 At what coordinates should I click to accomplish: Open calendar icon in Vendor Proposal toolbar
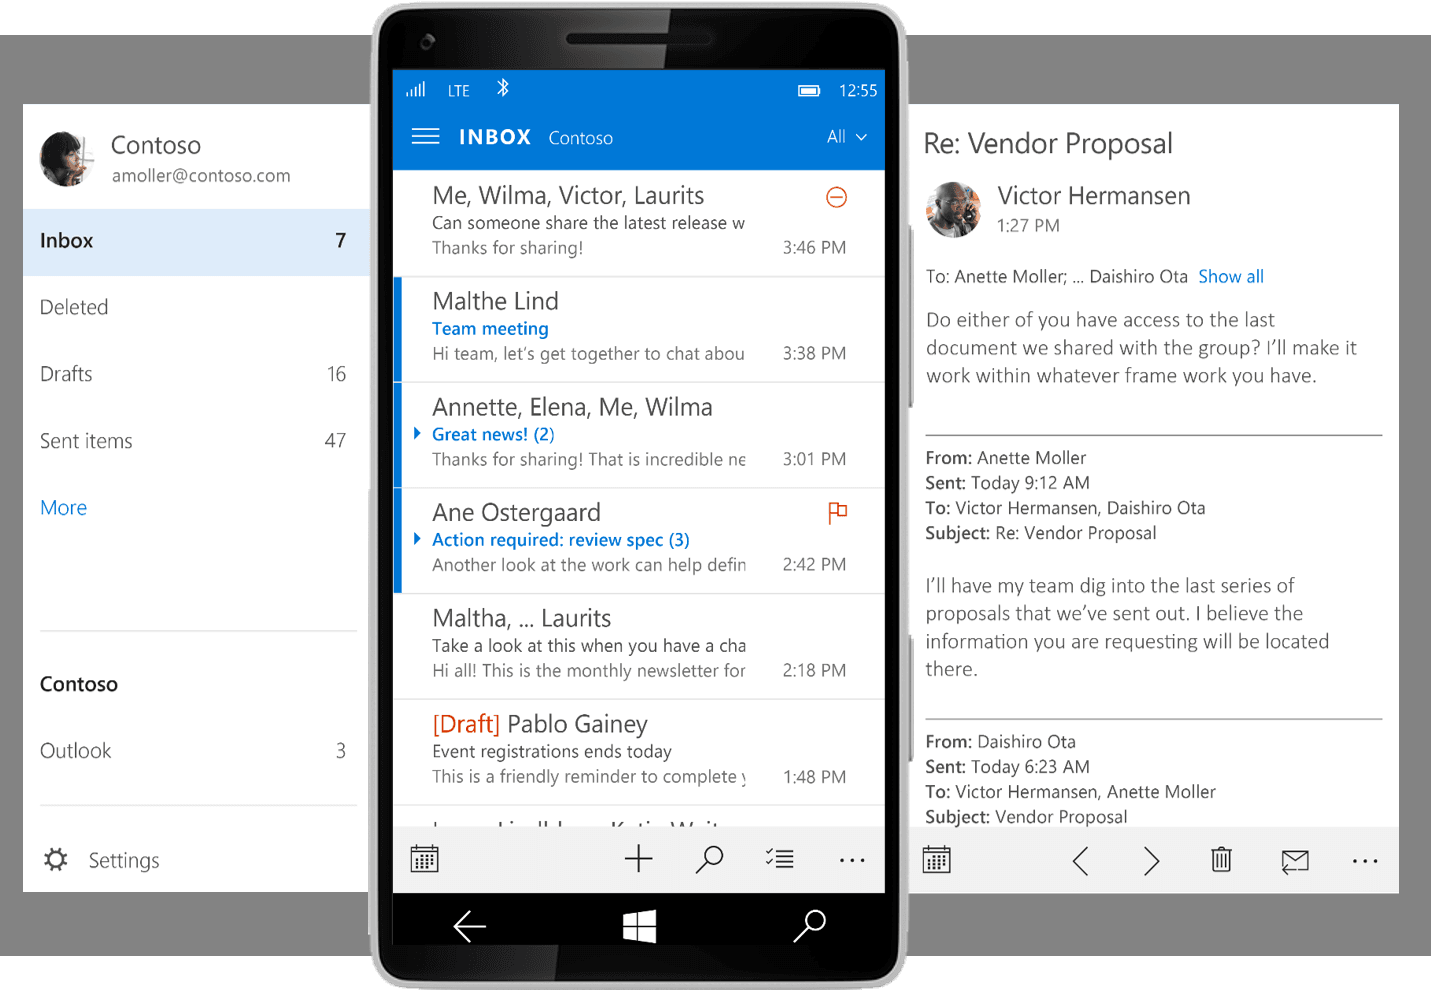(x=937, y=860)
